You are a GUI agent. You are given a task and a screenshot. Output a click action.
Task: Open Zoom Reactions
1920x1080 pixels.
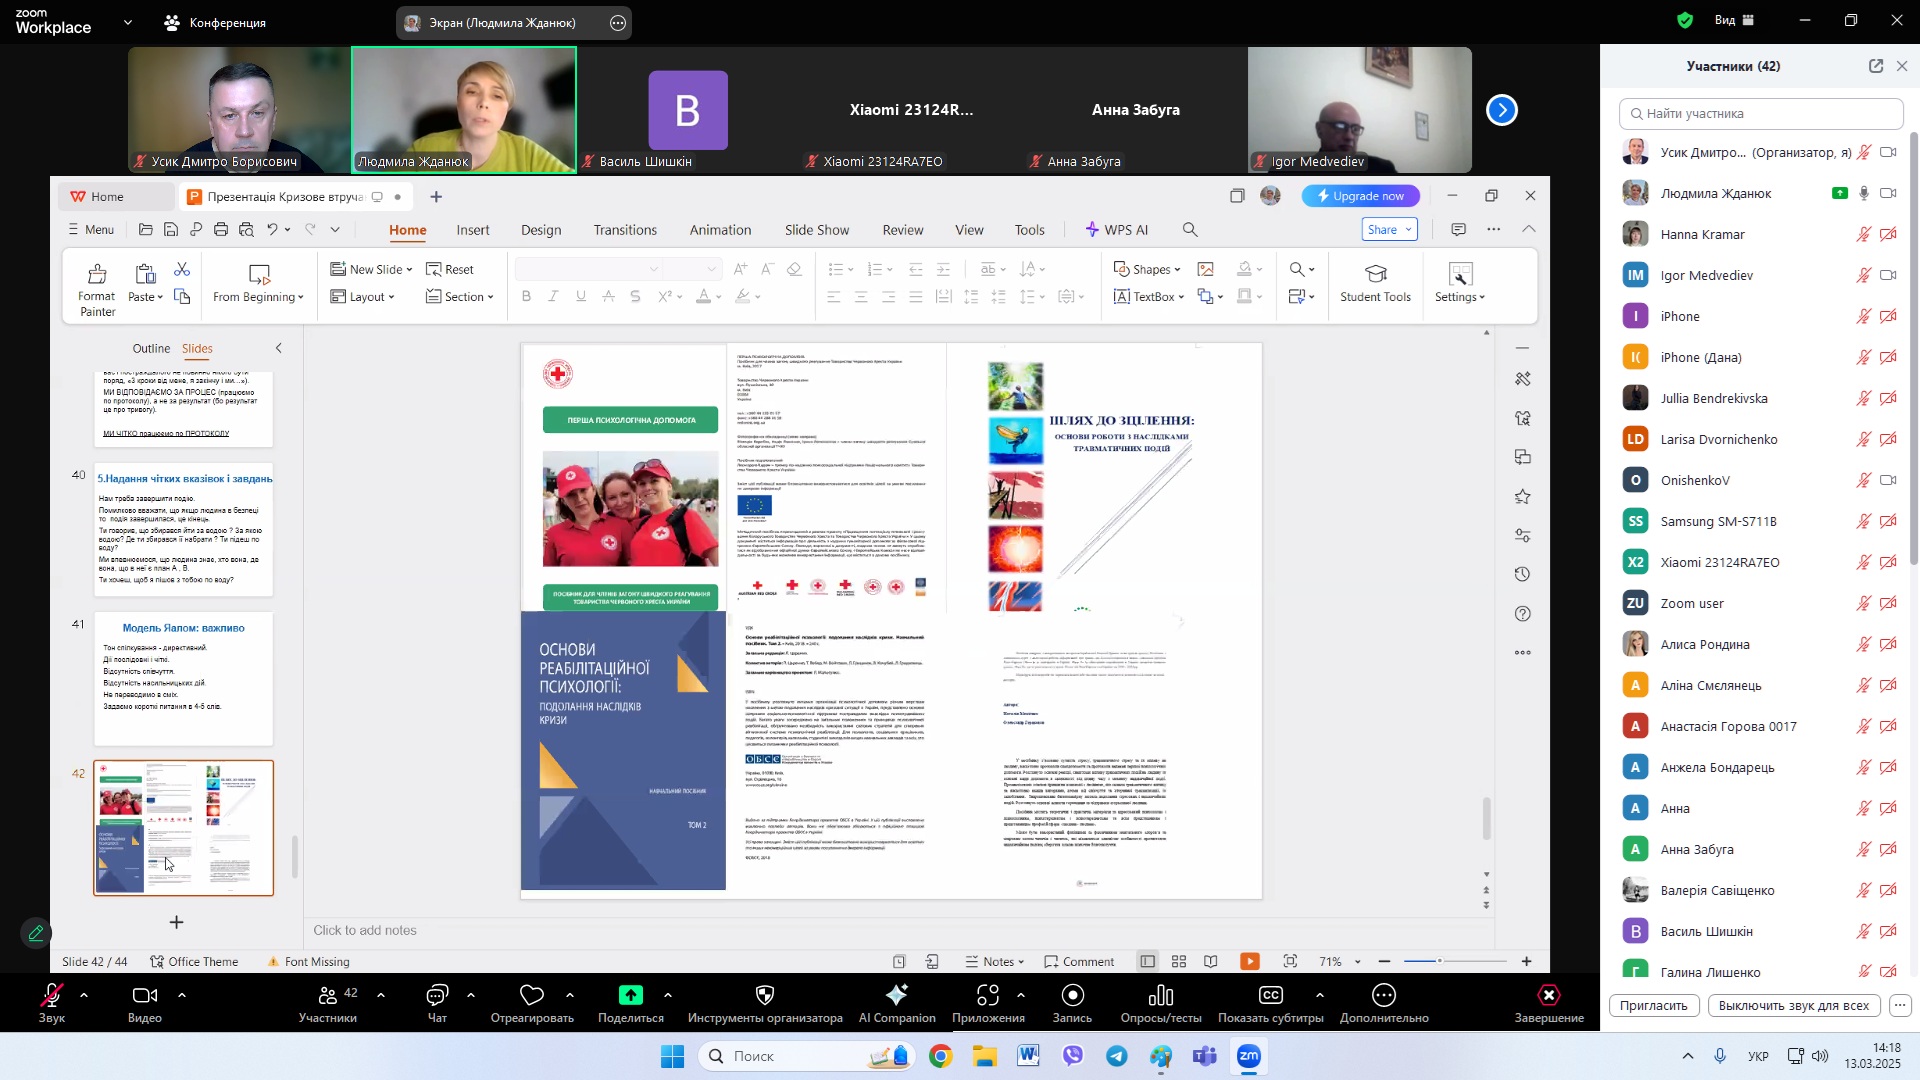(532, 1004)
